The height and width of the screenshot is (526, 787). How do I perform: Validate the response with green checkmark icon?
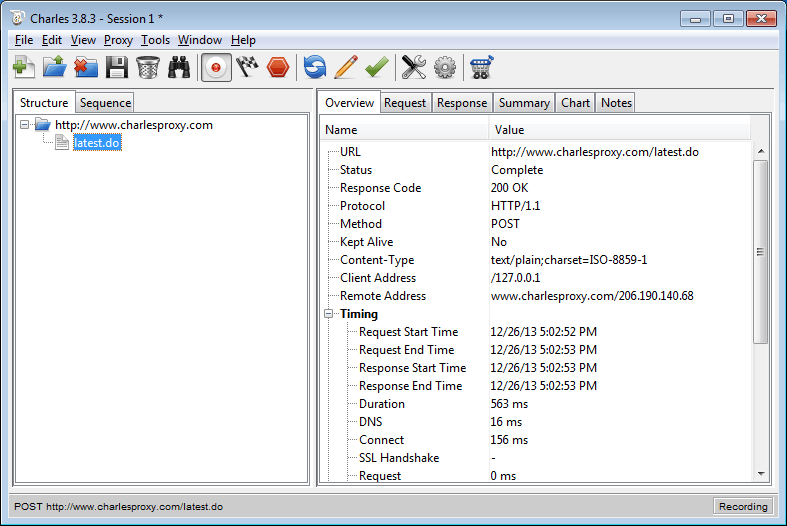(376, 67)
